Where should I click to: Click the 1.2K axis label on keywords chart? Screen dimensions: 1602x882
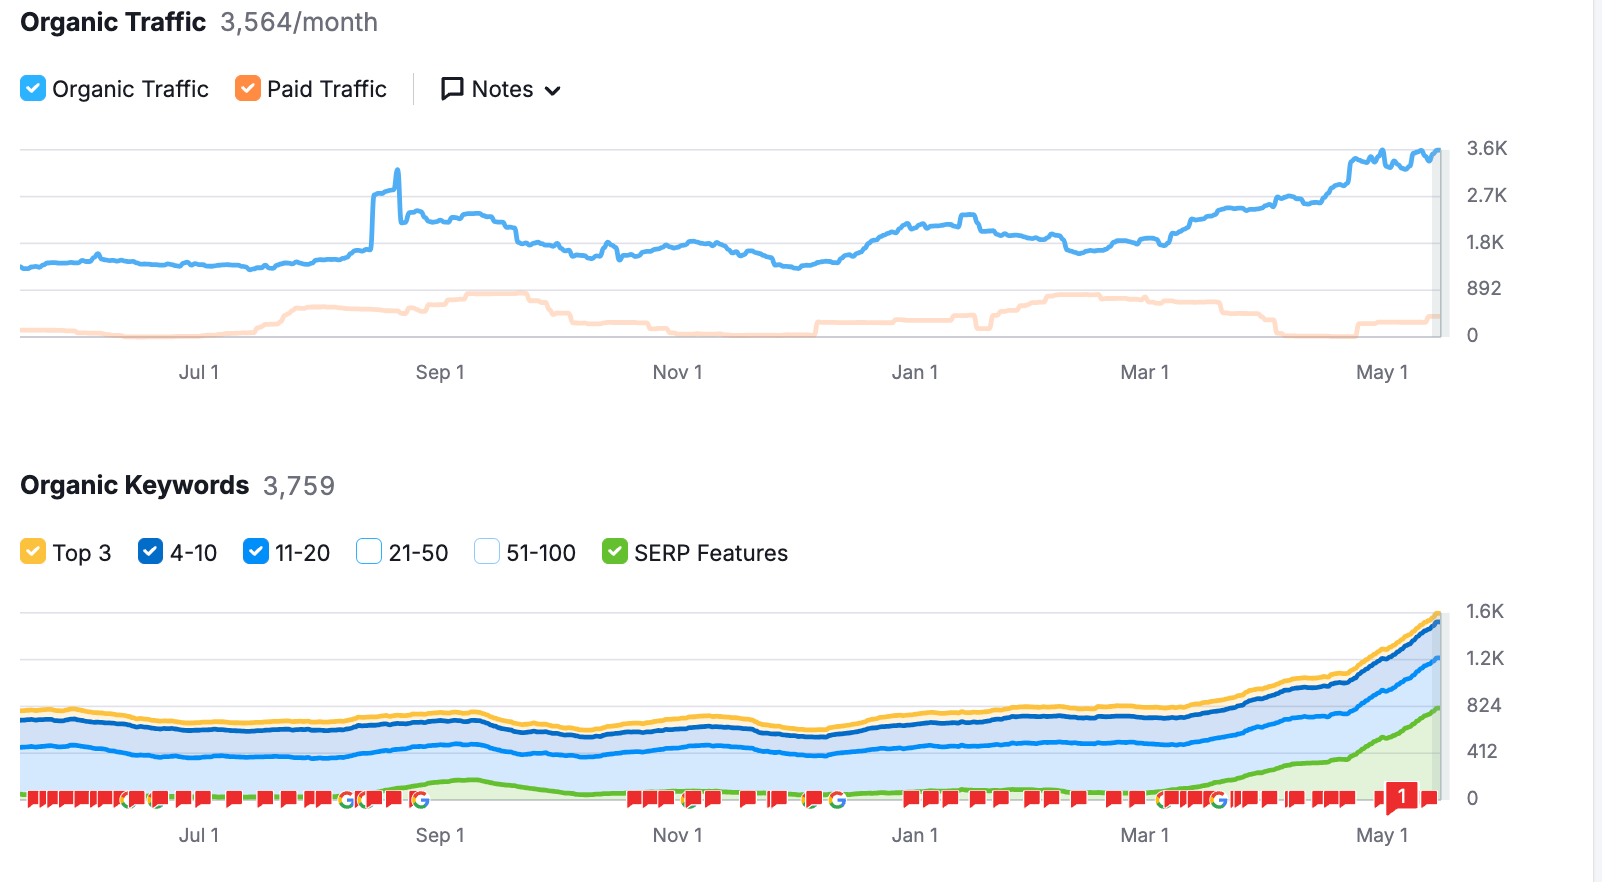(x=1485, y=658)
